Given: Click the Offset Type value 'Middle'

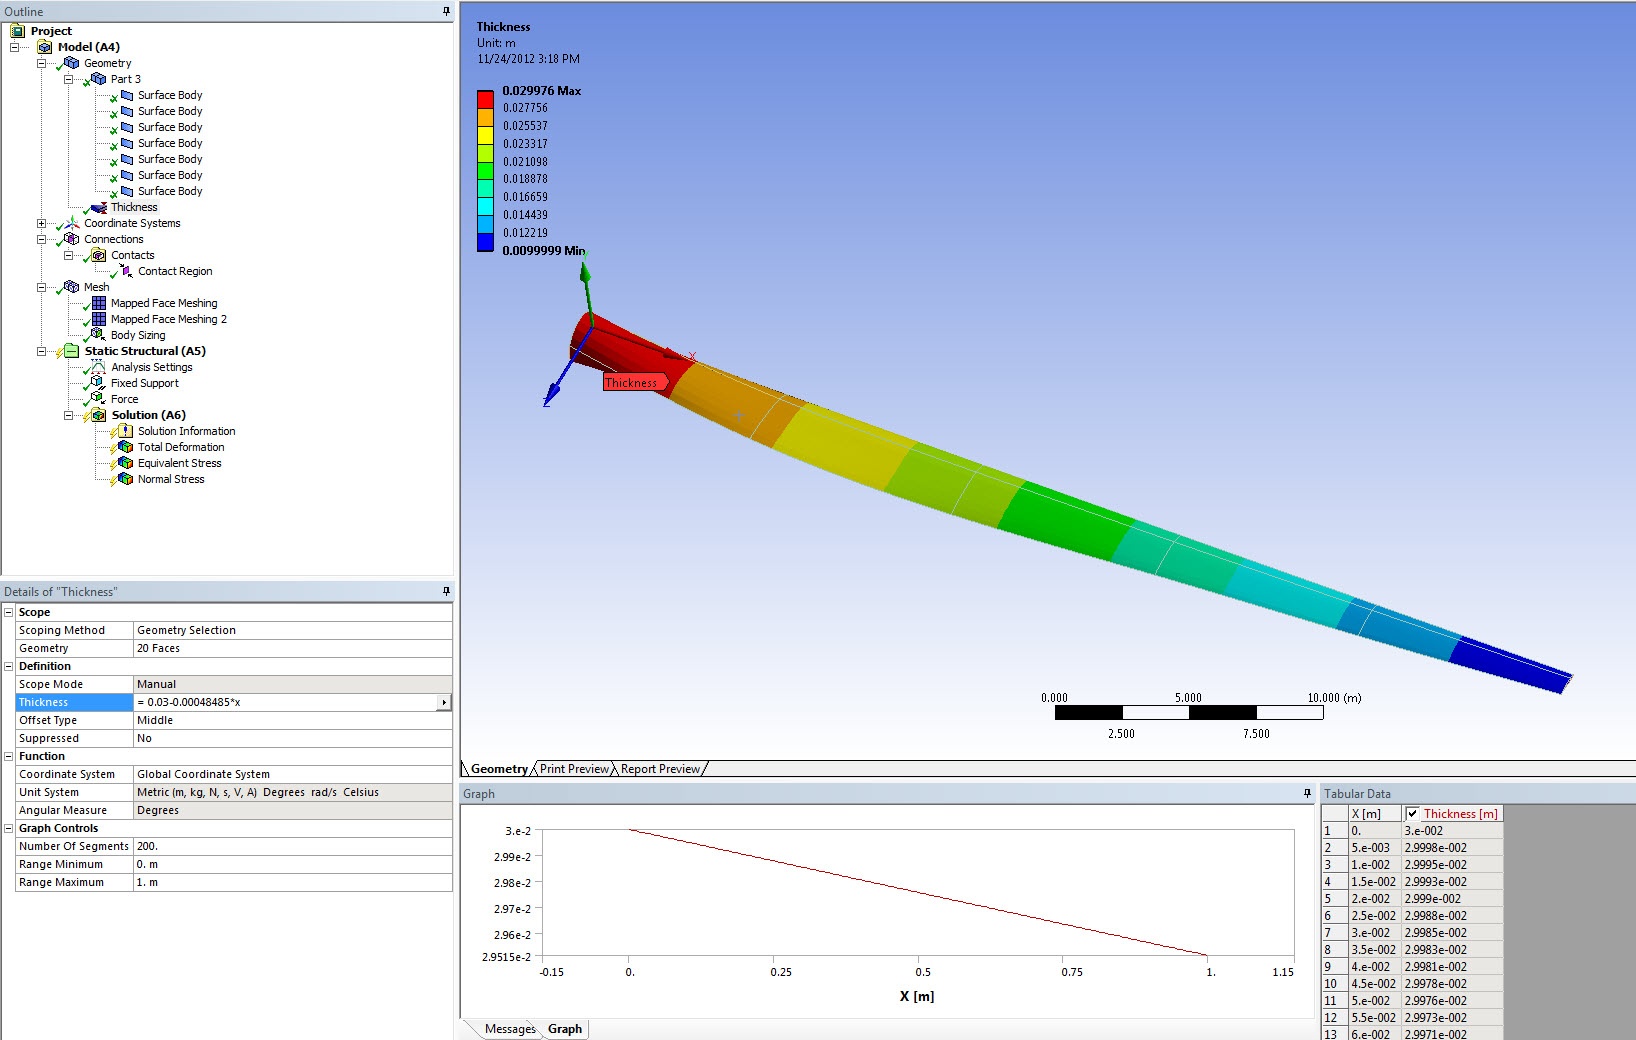Looking at the screenshot, I should coord(292,720).
